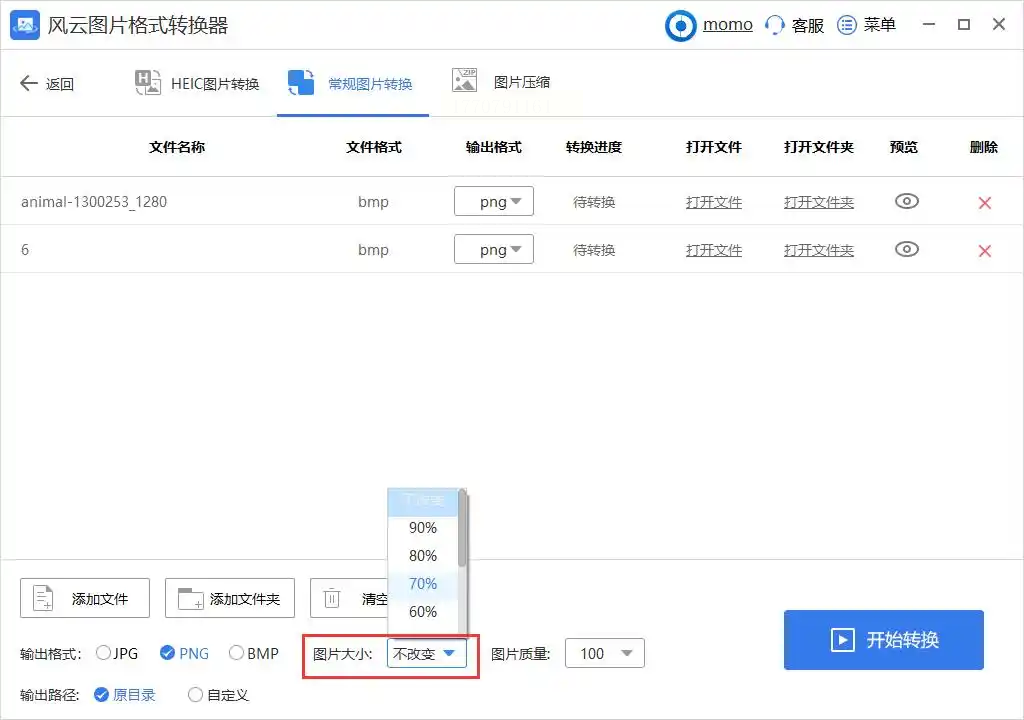Click the add file document icon
The width and height of the screenshot is (1024, 720).
pos(43,598)
